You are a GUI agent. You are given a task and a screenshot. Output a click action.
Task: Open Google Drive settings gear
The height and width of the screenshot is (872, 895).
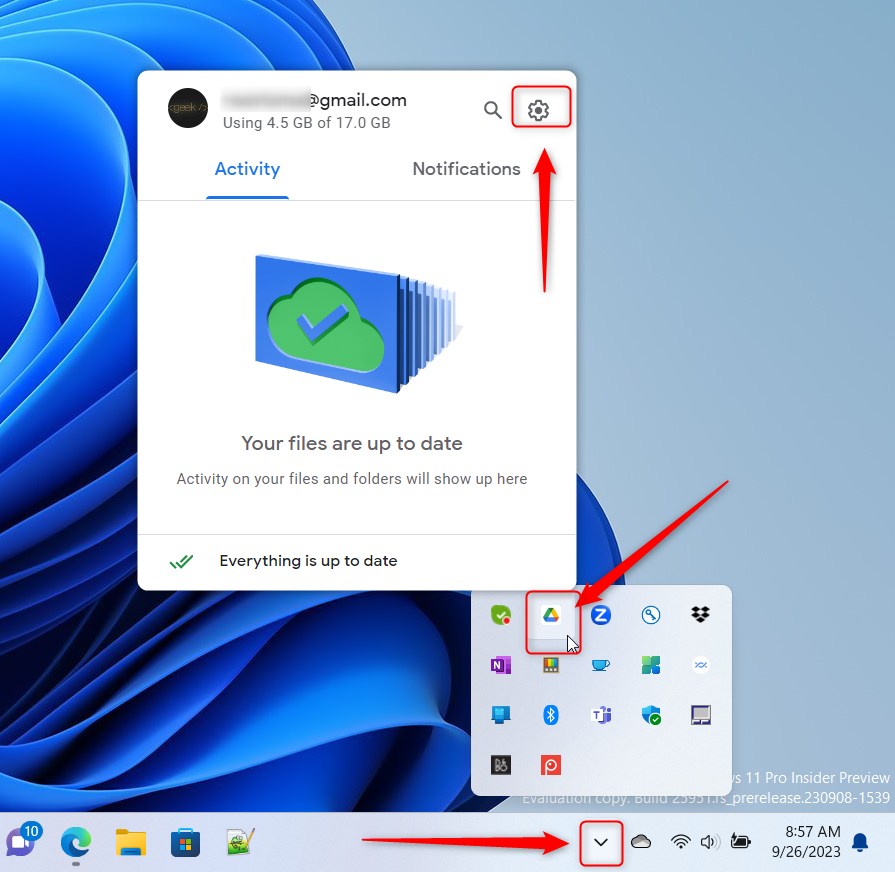pyautogui.click(x=538, y=110)
